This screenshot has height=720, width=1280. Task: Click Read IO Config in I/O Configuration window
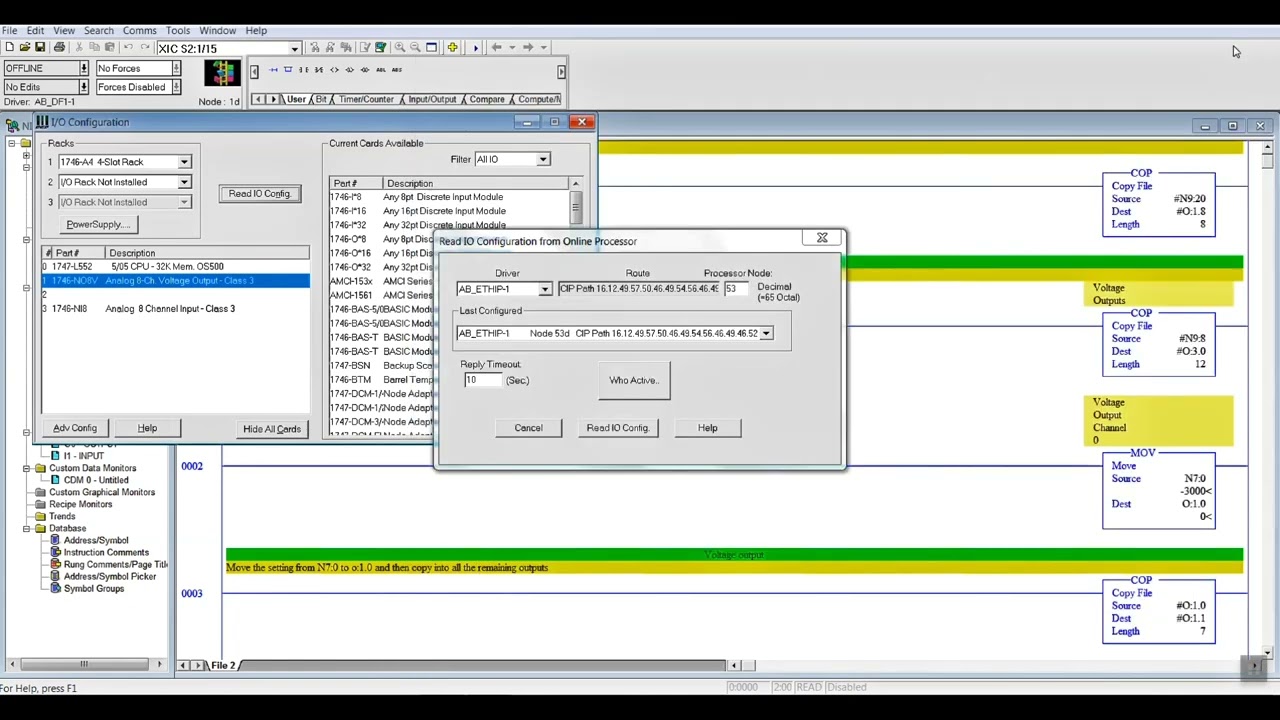[259, 193]
